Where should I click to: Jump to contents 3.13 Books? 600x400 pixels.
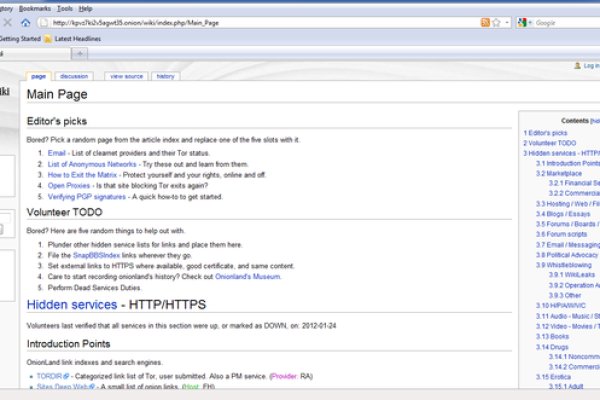click(553, 336)
